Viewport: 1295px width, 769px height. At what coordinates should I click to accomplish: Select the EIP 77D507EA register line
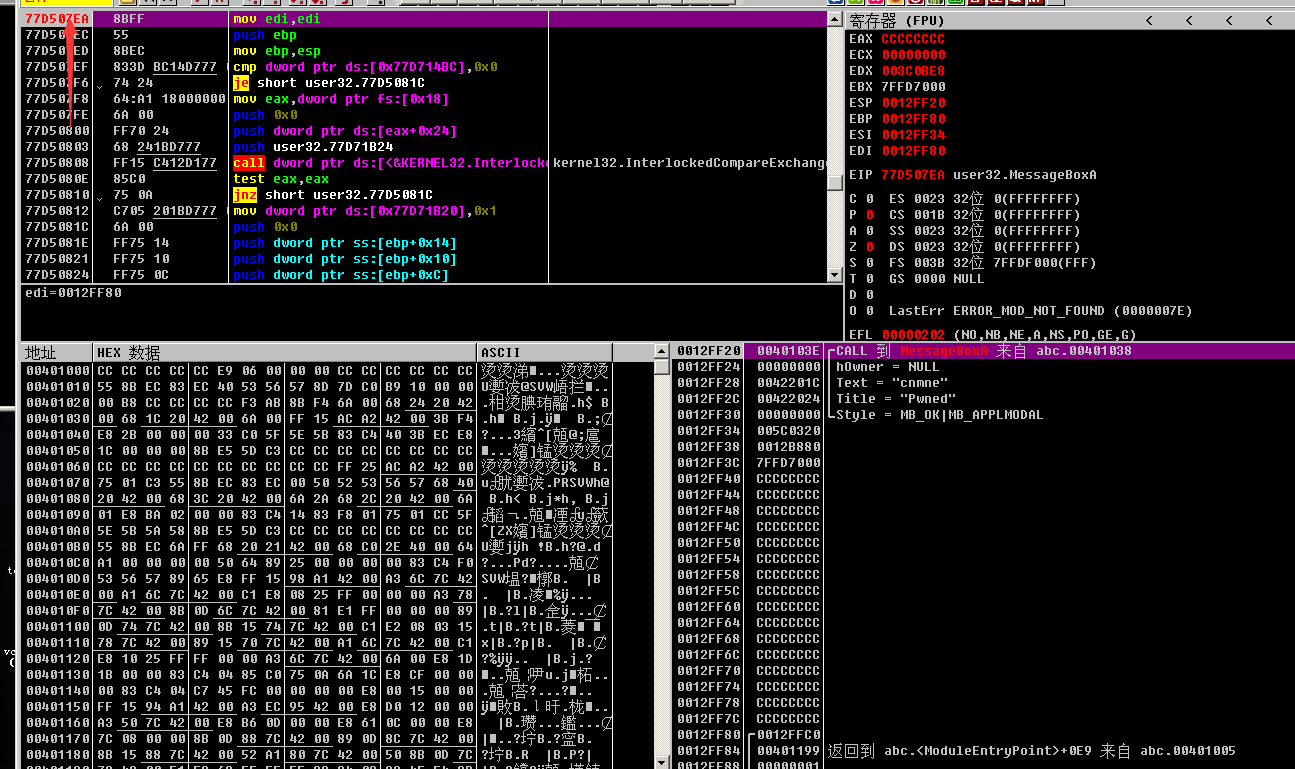click(973, 175)
